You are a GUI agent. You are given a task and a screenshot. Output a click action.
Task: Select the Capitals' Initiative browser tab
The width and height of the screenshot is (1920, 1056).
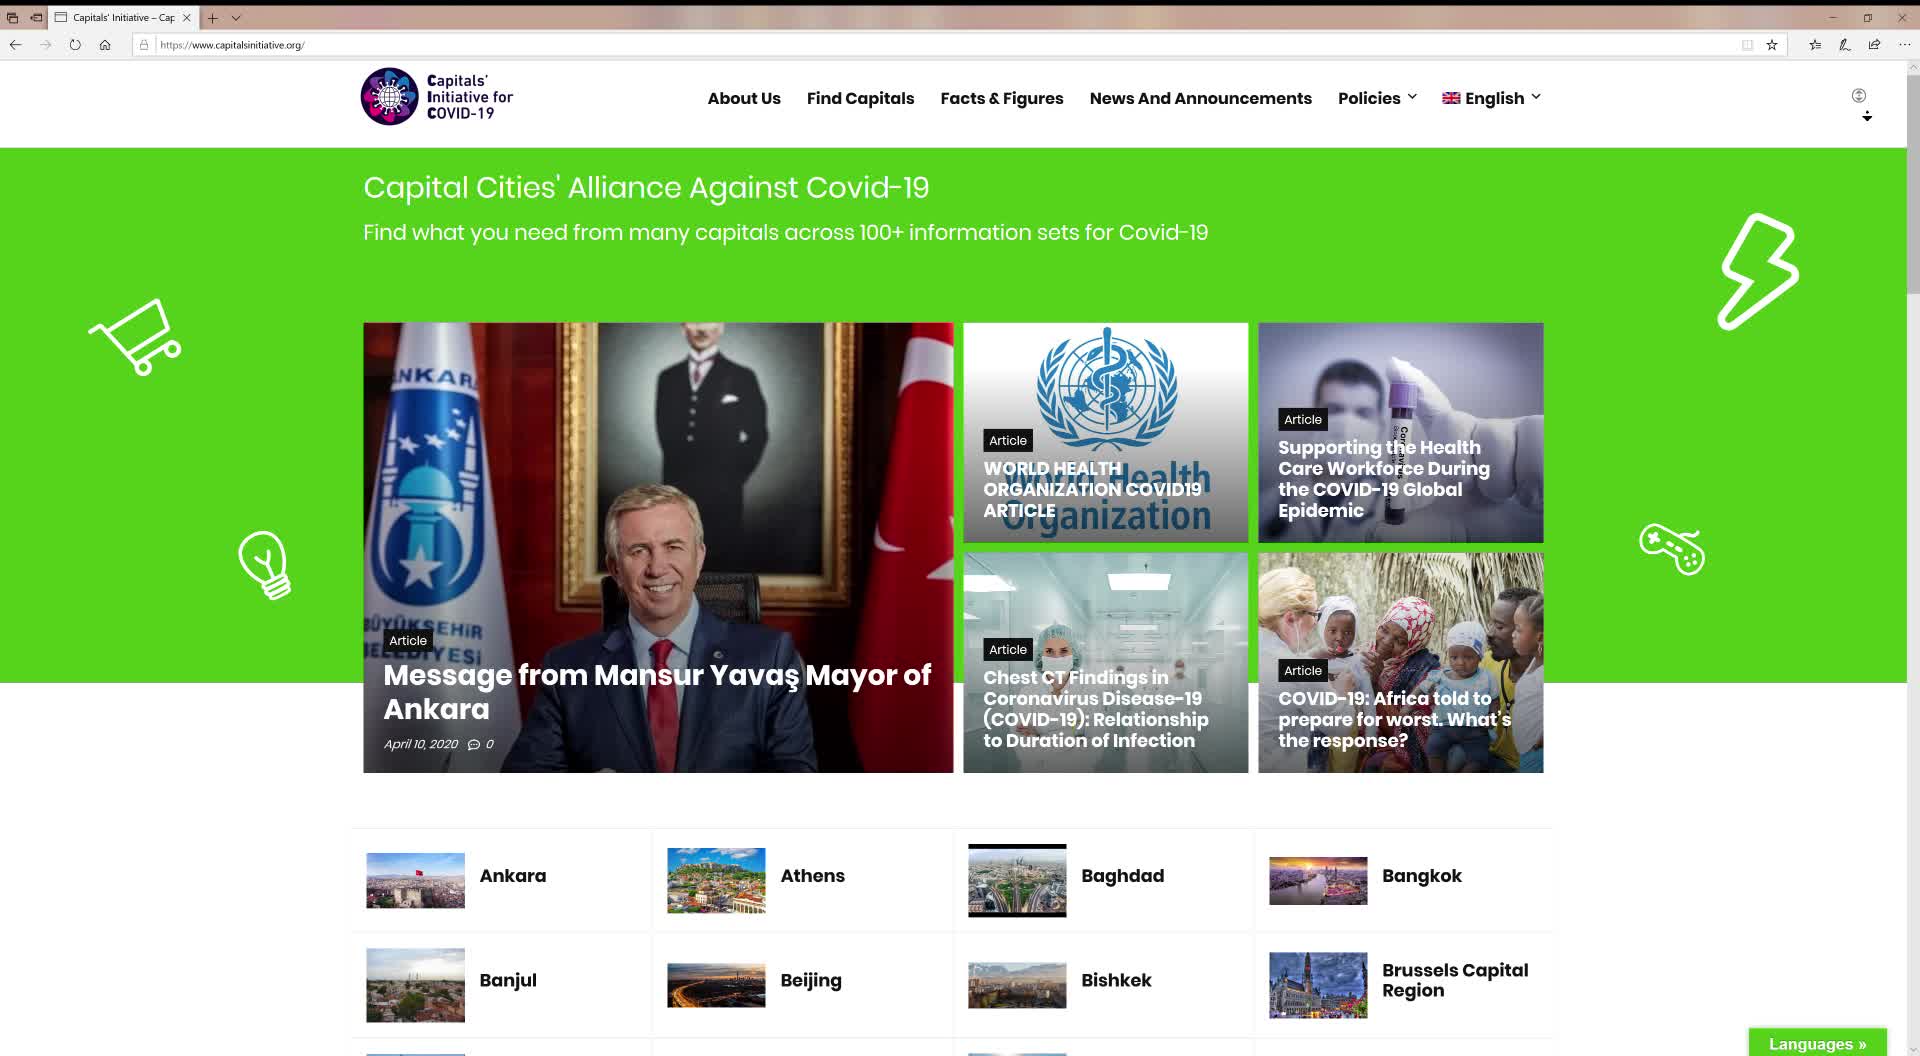tap(123, 18)
